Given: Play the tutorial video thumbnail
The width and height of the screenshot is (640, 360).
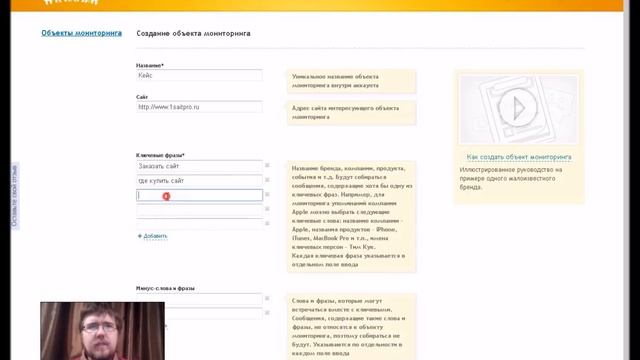Looking at the screenshot, I should click(518, 109).
